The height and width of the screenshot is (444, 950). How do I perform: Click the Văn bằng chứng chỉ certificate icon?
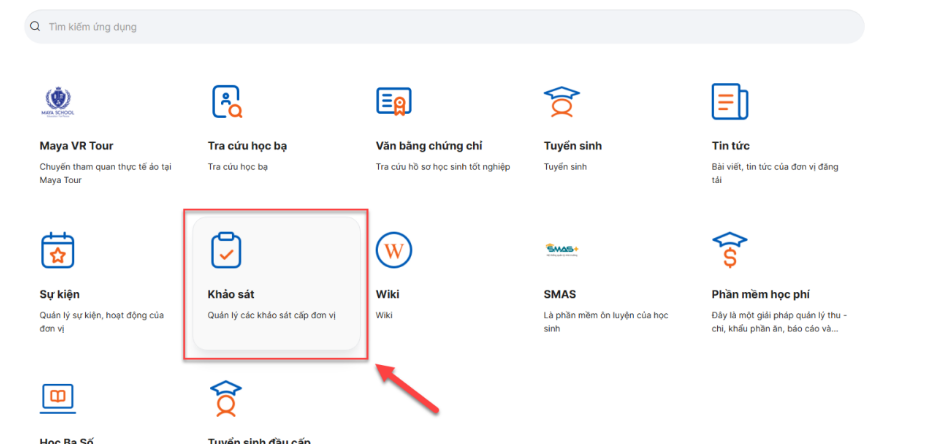(x=394, y=101)
